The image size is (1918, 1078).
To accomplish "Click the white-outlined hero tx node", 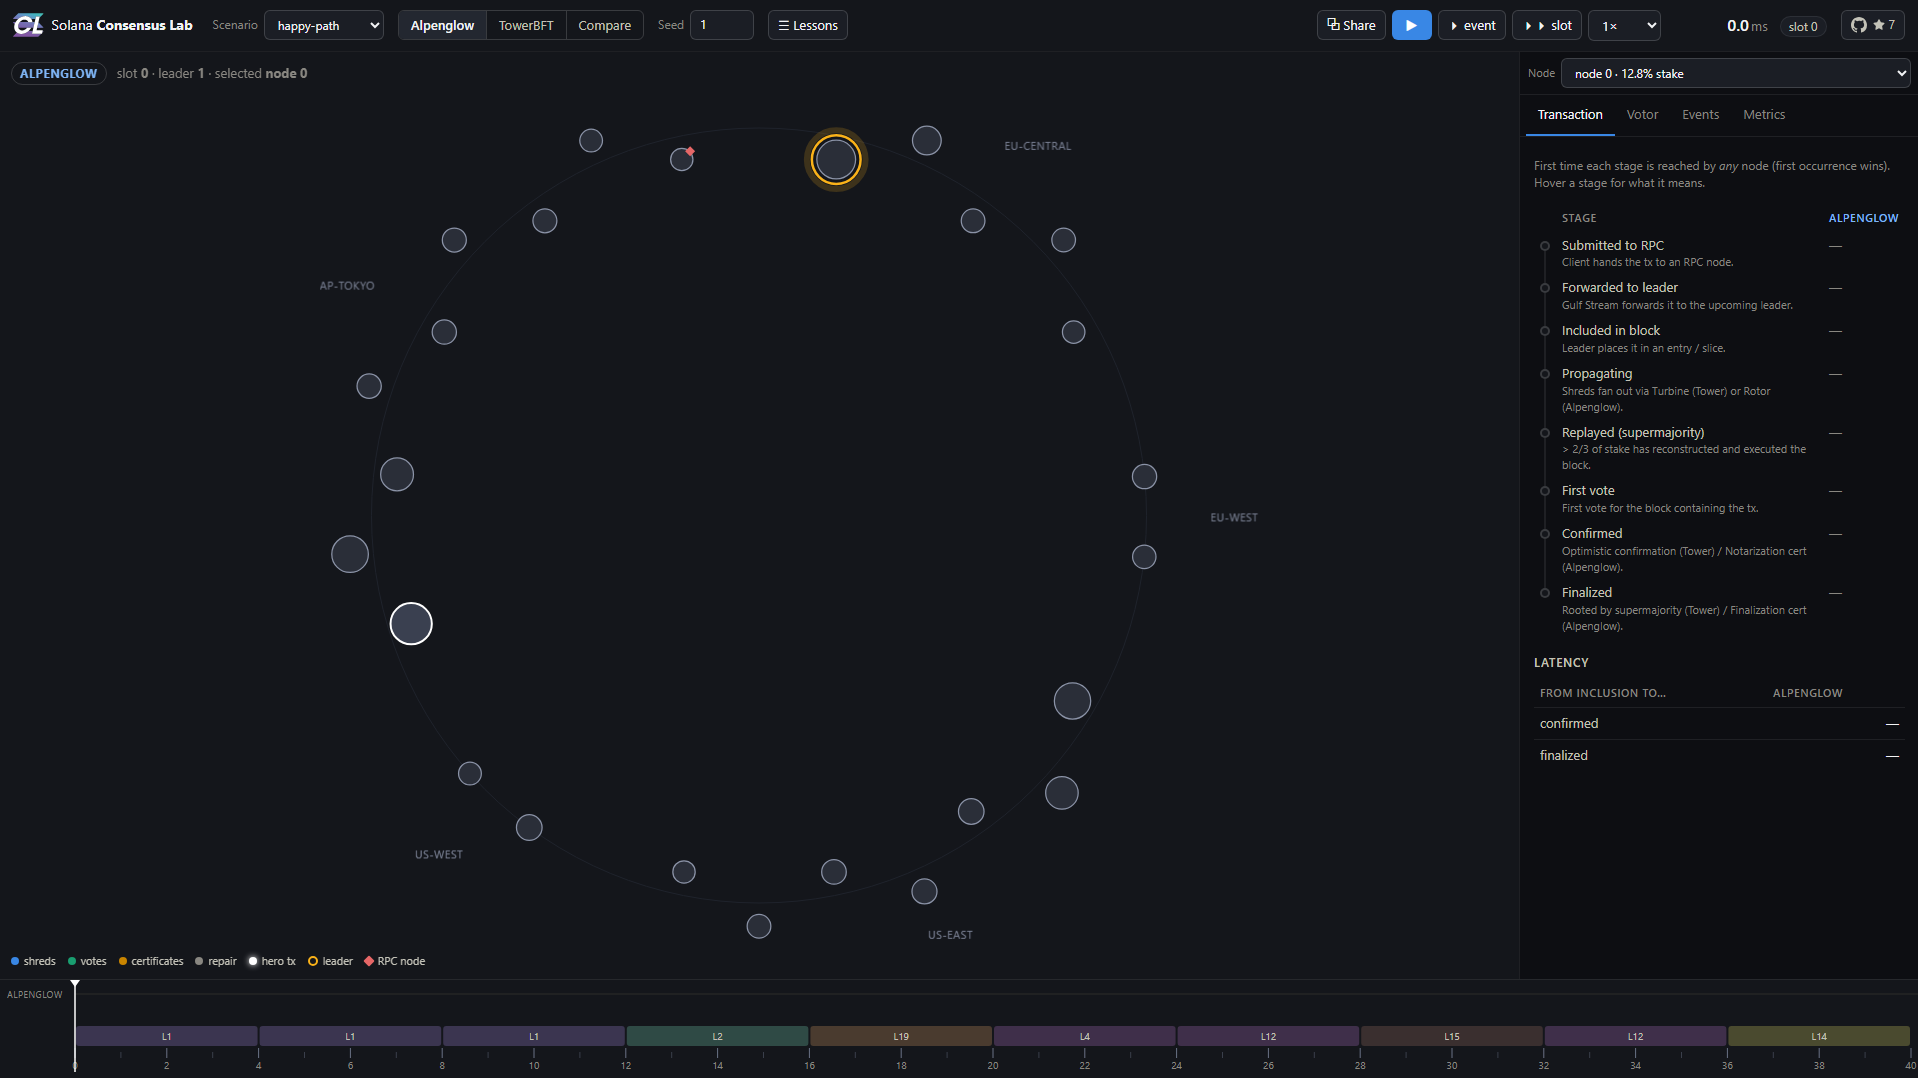I will (411, 624).
